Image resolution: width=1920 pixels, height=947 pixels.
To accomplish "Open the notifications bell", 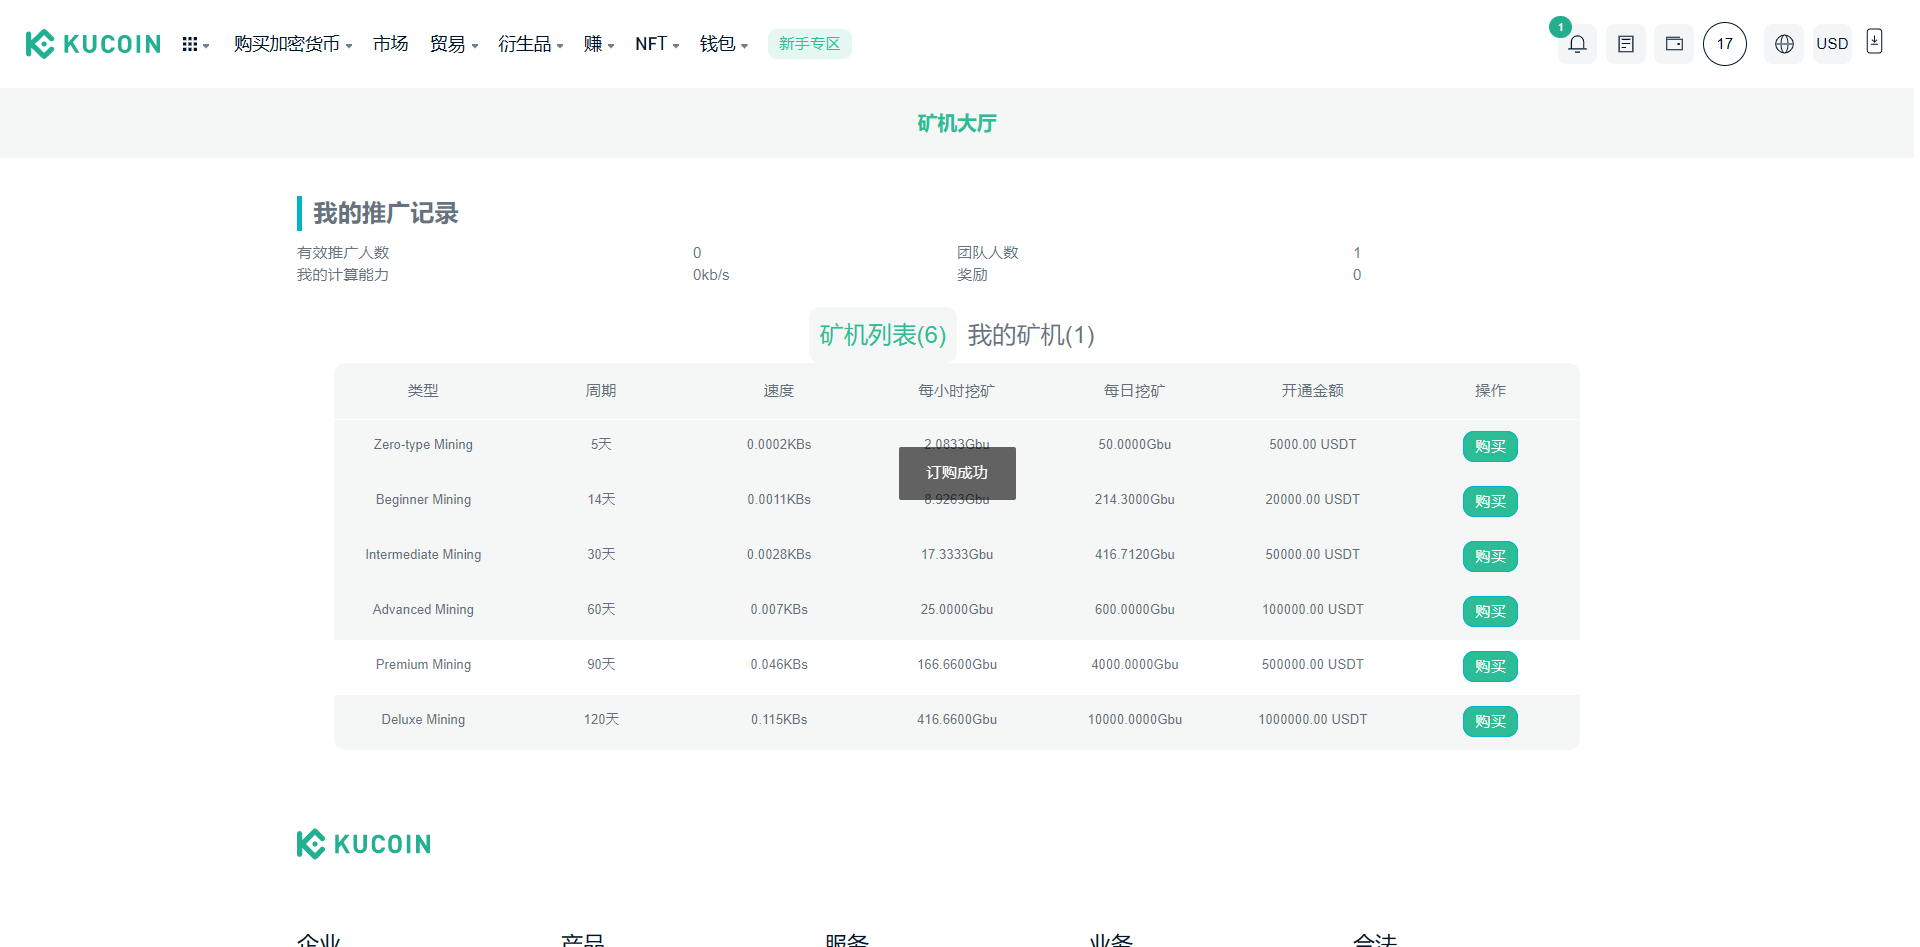I will click(1577, 44).
